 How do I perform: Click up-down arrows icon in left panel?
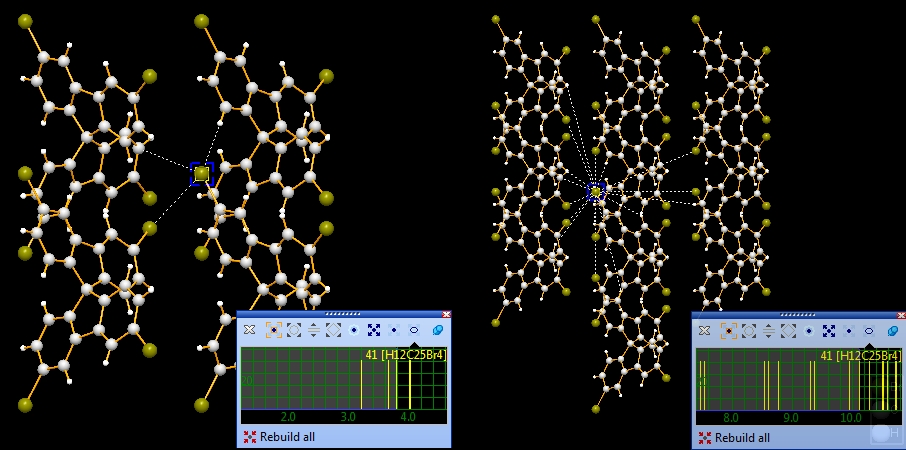point(313,330)
